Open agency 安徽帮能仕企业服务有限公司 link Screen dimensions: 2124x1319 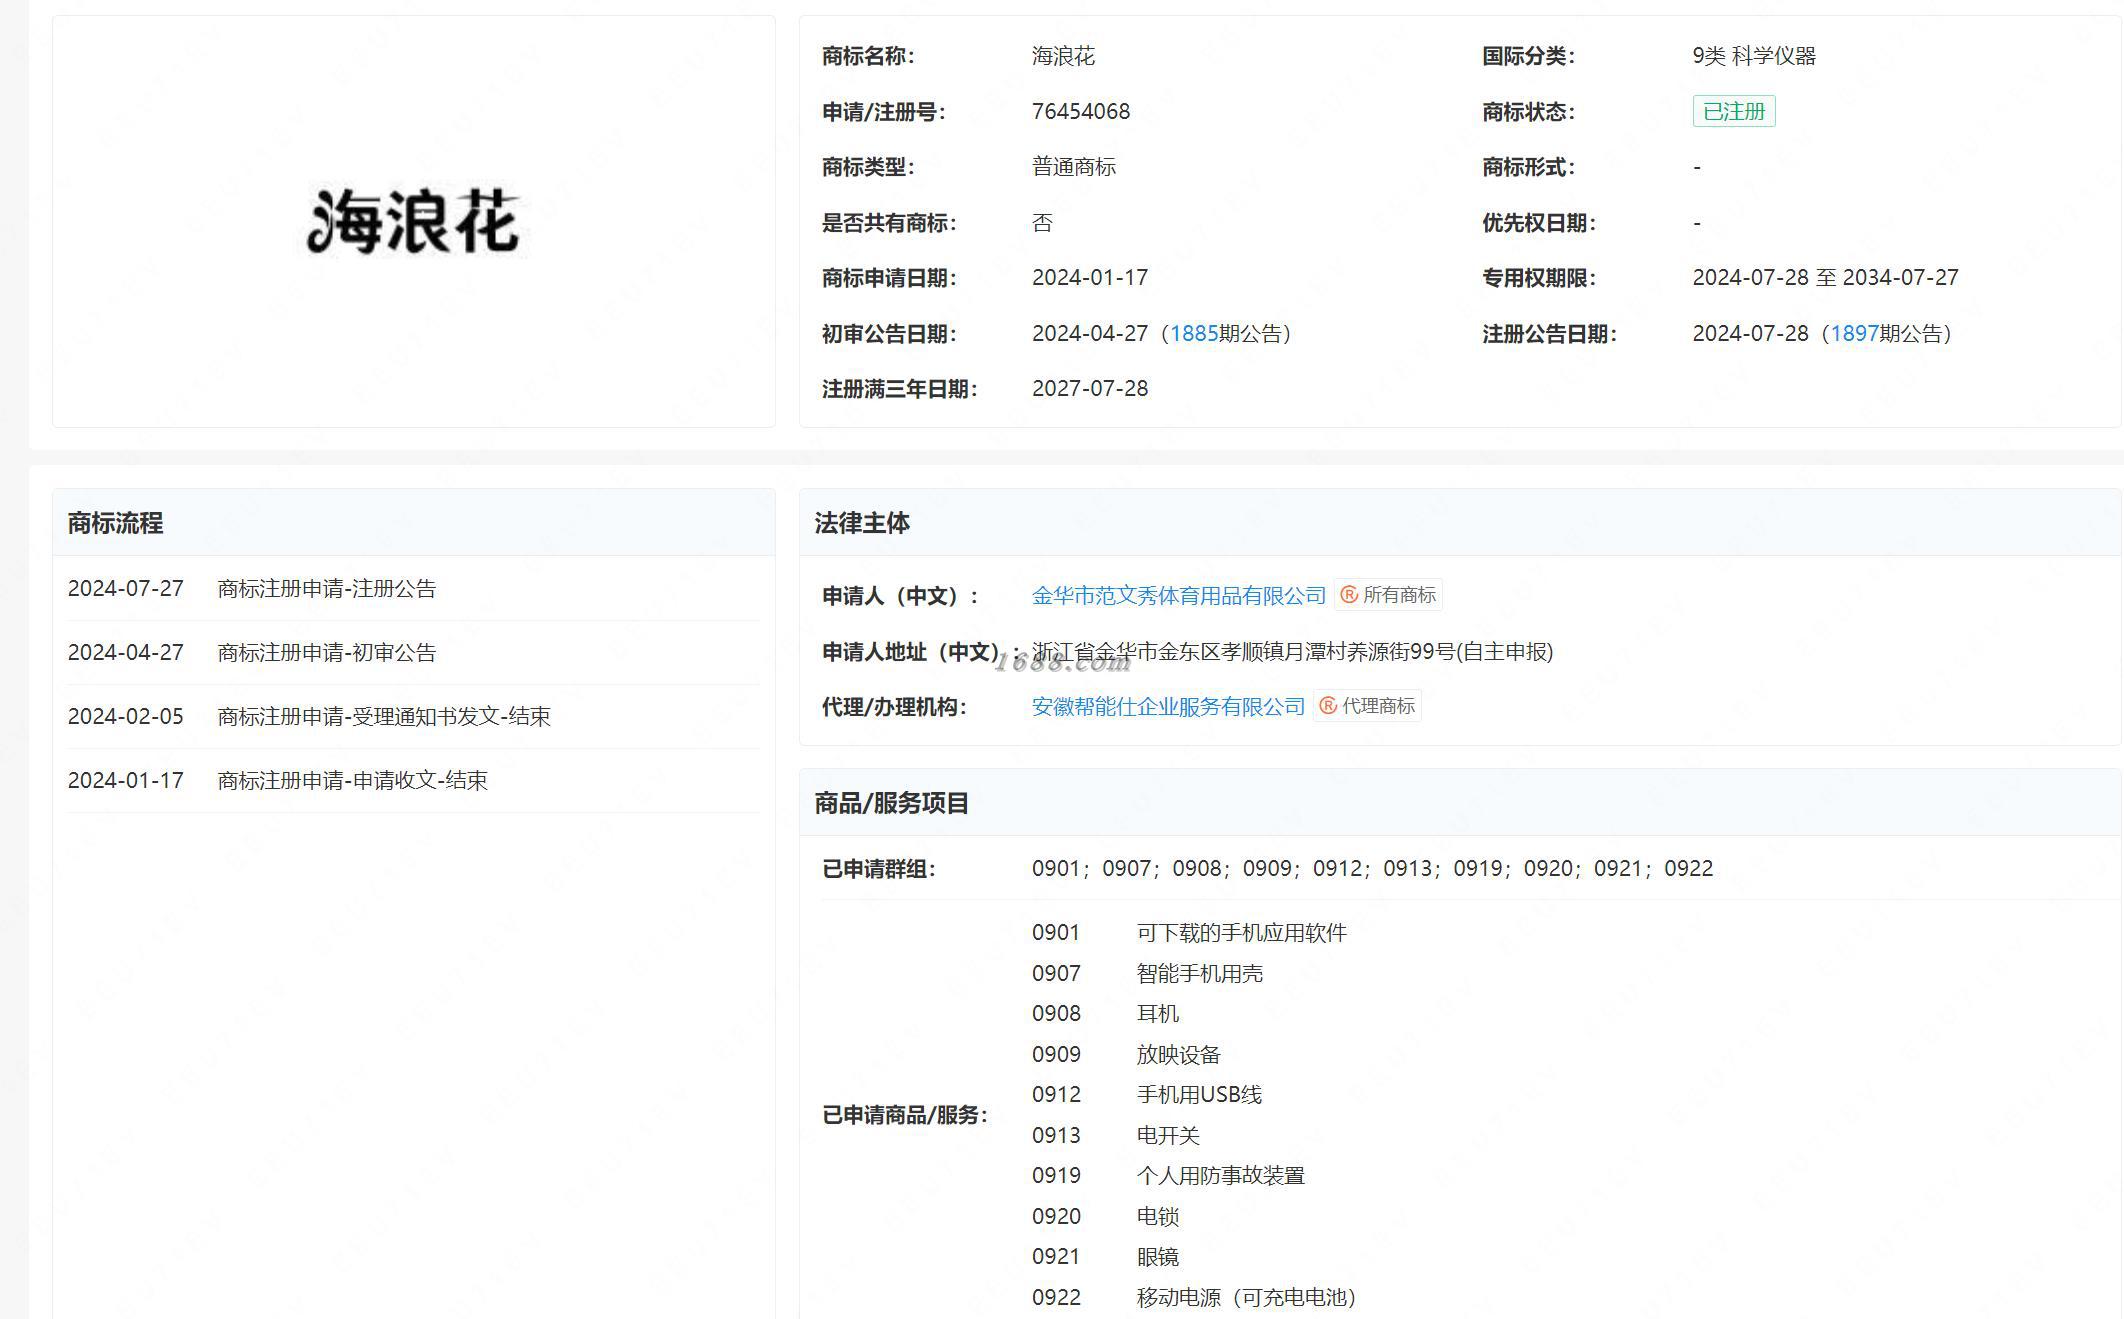click(x=1168, y=707)
